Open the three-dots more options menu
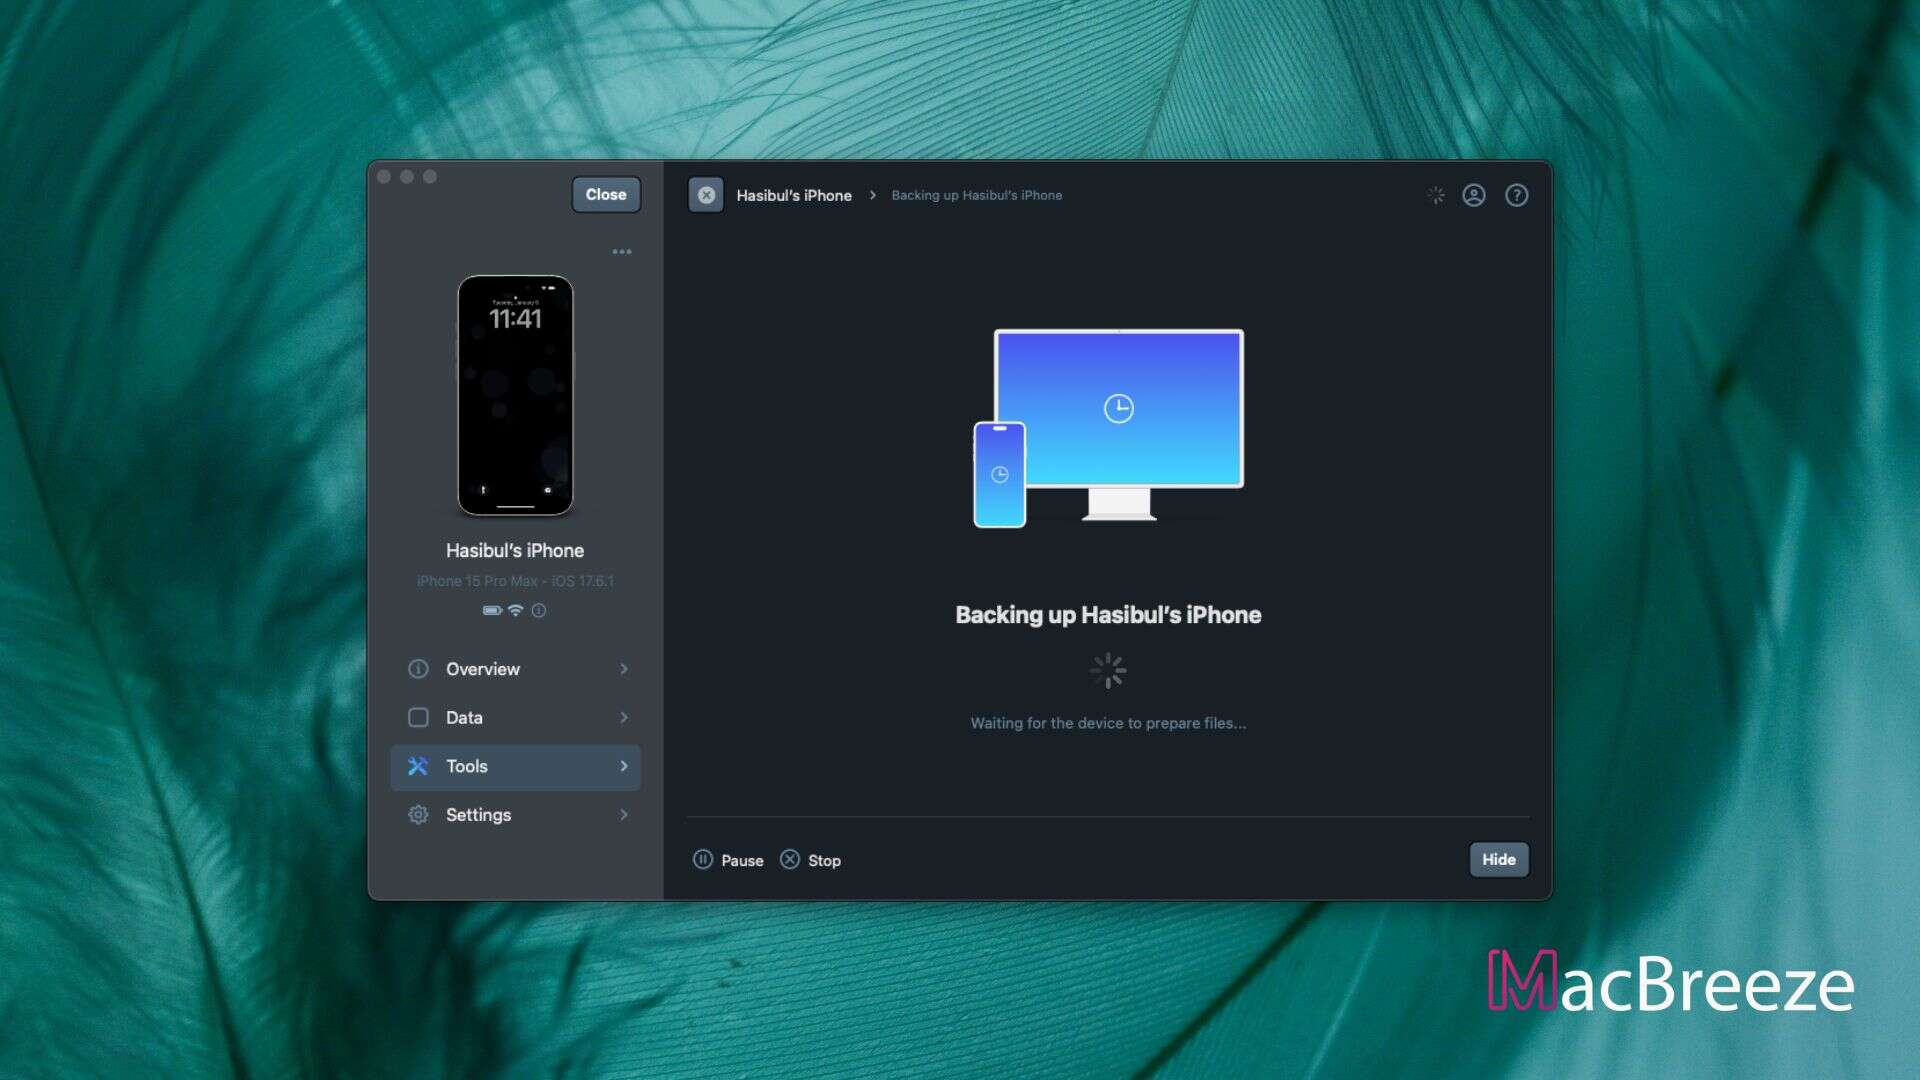 coord(622,252)
